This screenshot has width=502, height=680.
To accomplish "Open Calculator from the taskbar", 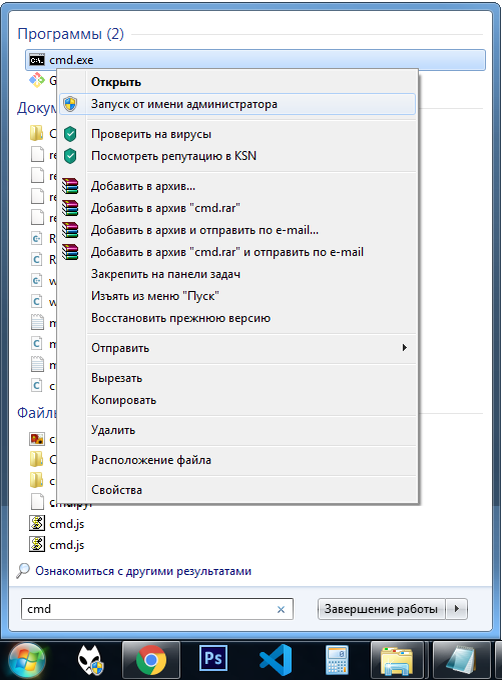I will click(337, 660).
